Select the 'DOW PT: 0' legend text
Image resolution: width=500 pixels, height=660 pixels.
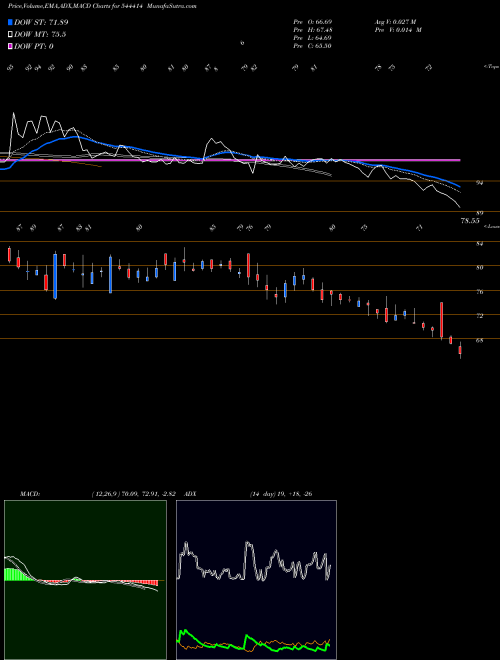click(x=34, y=46)
